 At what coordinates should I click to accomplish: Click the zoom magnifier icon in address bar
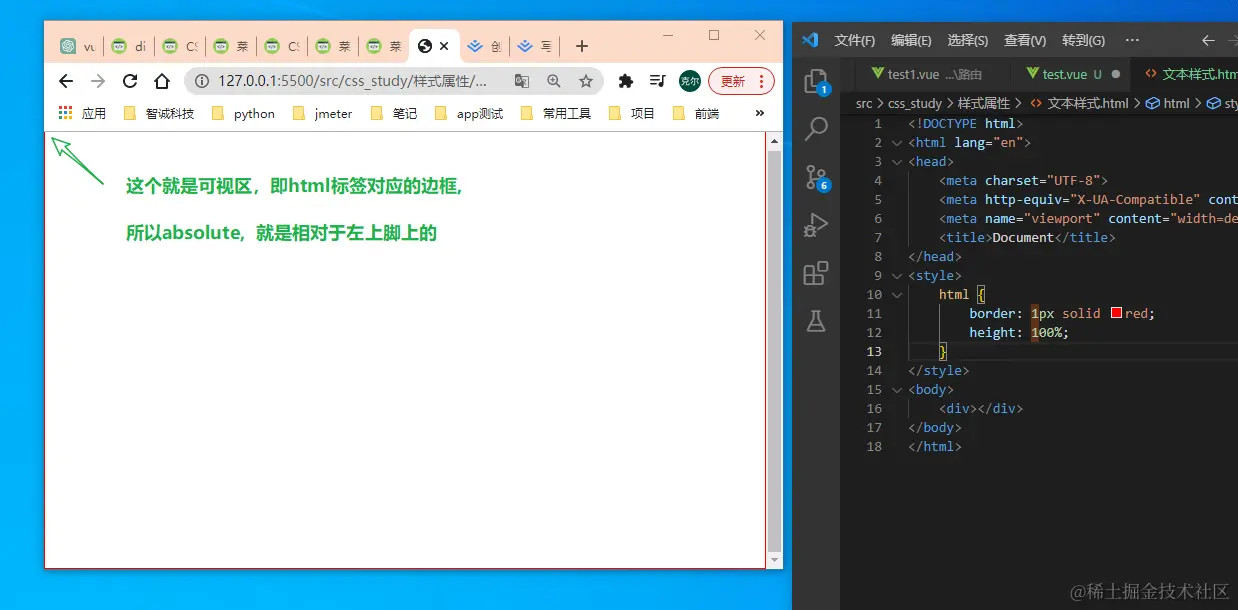pos(554,81)
